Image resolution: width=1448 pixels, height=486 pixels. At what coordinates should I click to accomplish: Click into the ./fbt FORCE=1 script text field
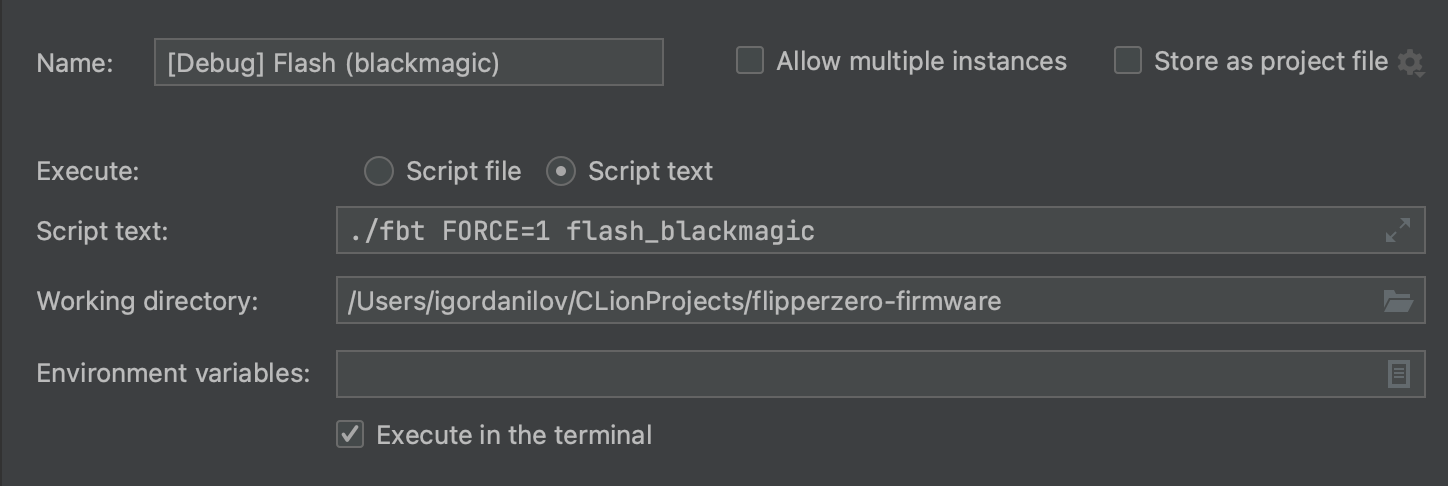click(850, 231)
